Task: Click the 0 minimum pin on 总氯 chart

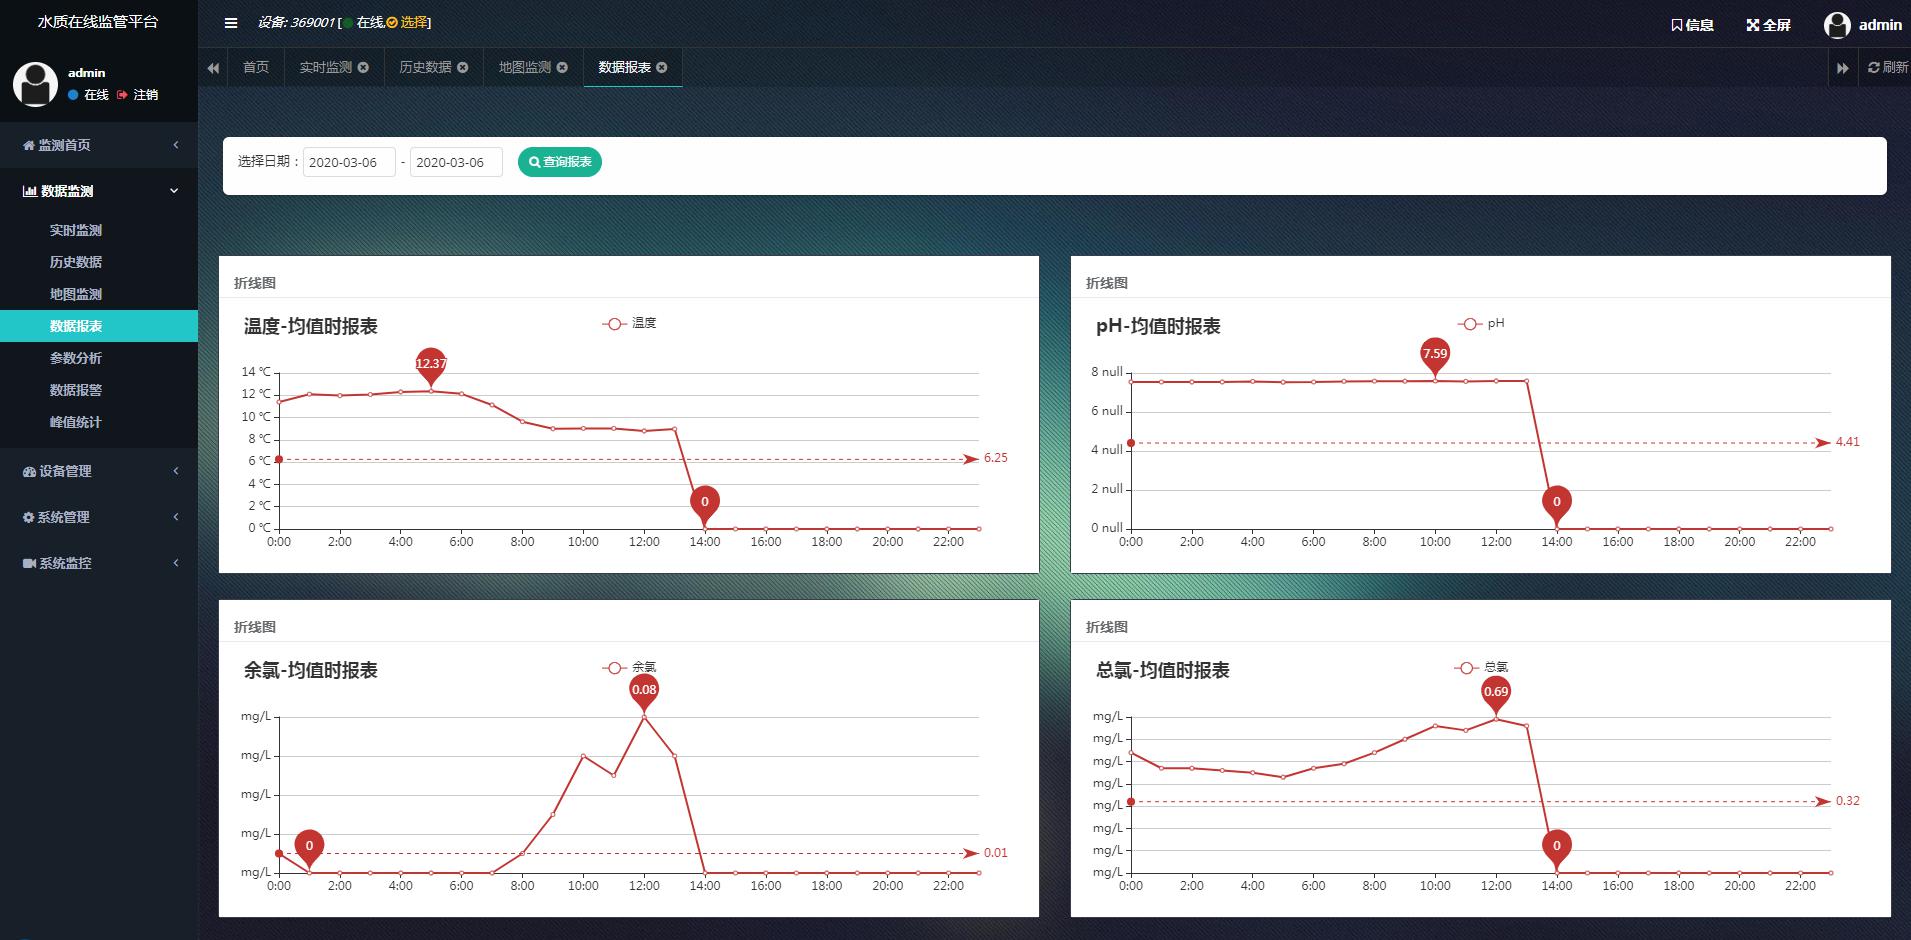Action: (1557, 849)
